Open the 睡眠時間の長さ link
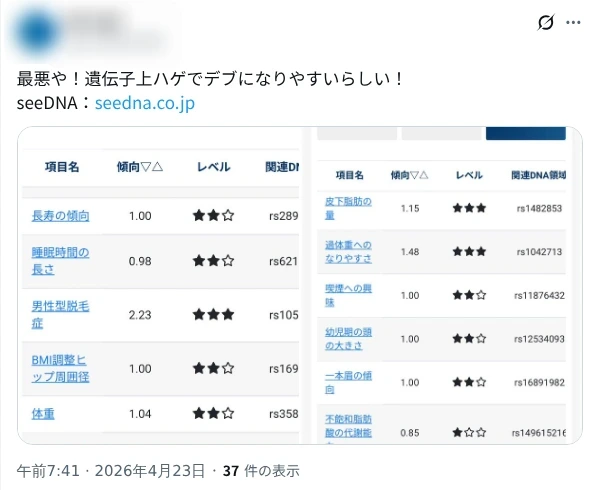Viewport: 599px width, 490px height. (x=60, y=261)
